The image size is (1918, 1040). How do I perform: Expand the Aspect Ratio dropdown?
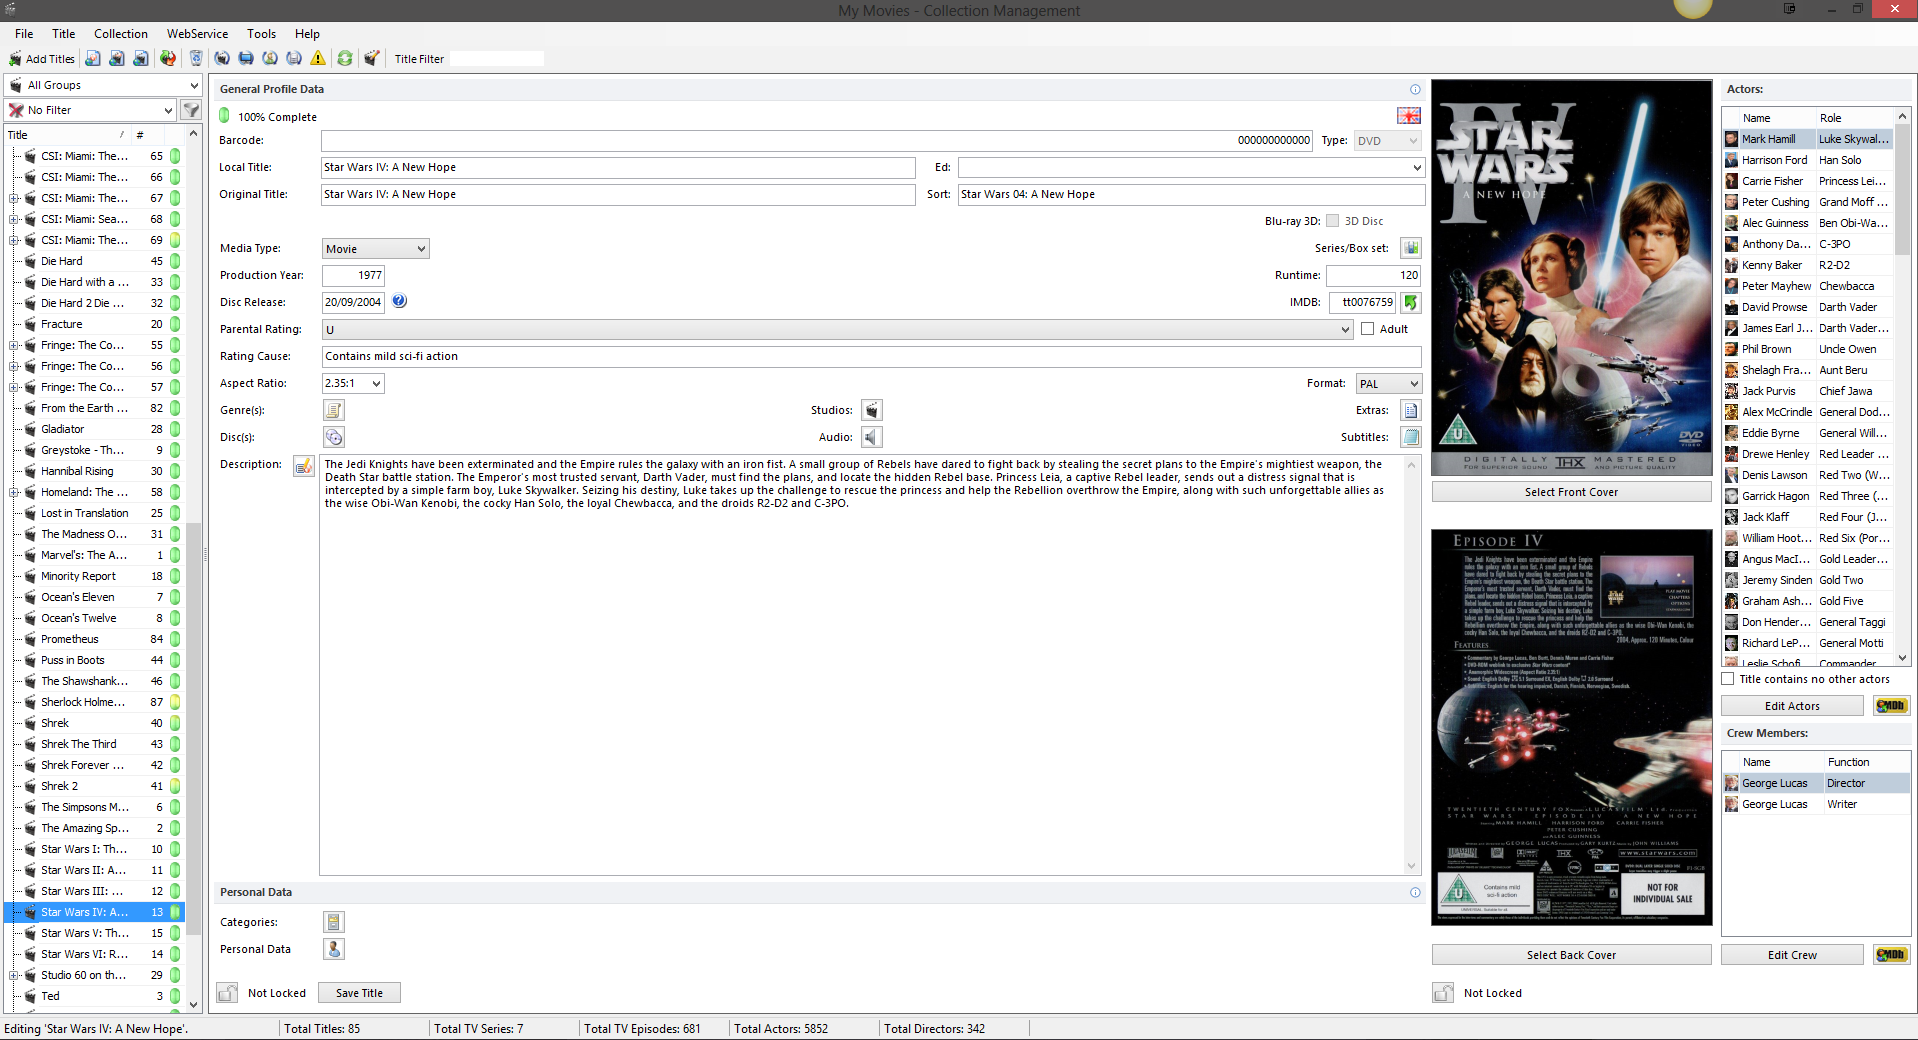tap(353, 383)
